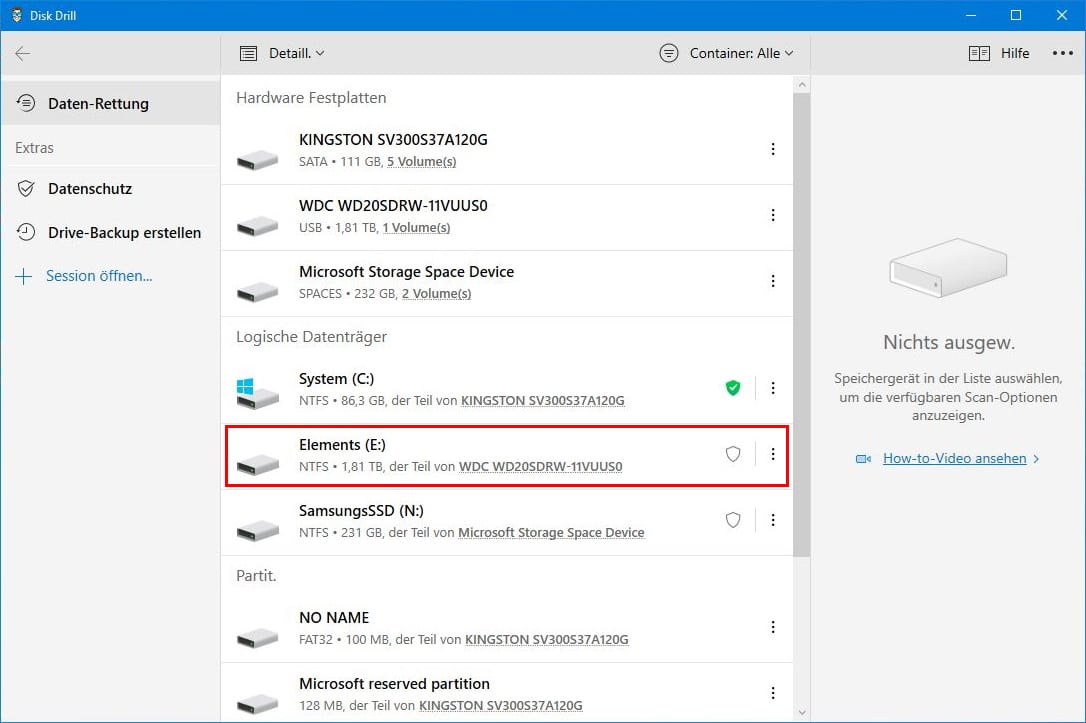This screenshot has height=723, width=1086.
Task: Open options menu for System (C:)
Action: (773, 388)
